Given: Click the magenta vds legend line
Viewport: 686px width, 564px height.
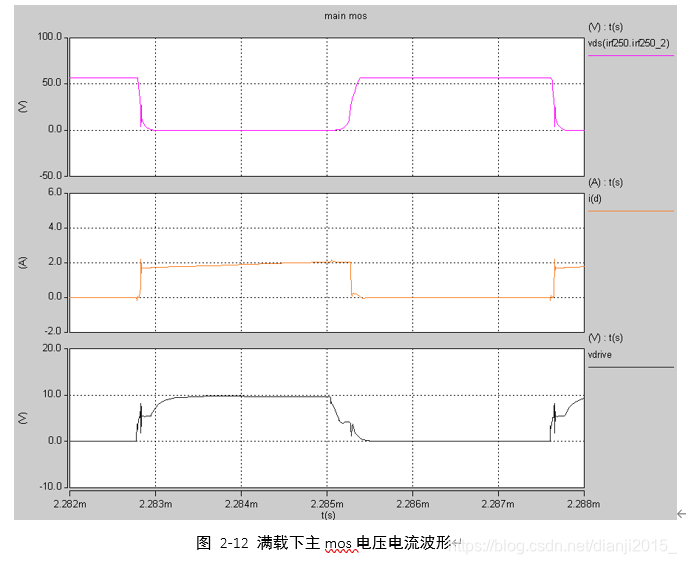Looking at the screenshot, I should 630,56.
